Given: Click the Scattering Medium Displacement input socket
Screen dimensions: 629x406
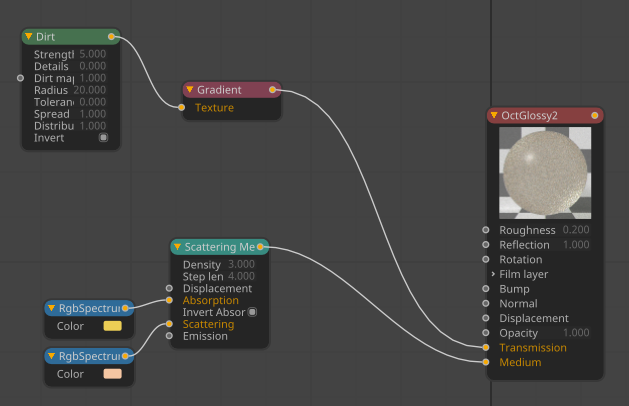Looking at the screenshot, I should pyautogui.click(x=169, y=288).
